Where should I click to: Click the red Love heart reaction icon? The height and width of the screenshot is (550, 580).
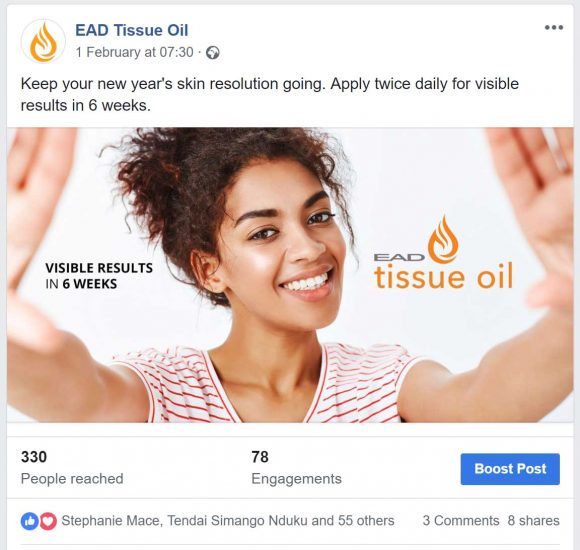48,521
